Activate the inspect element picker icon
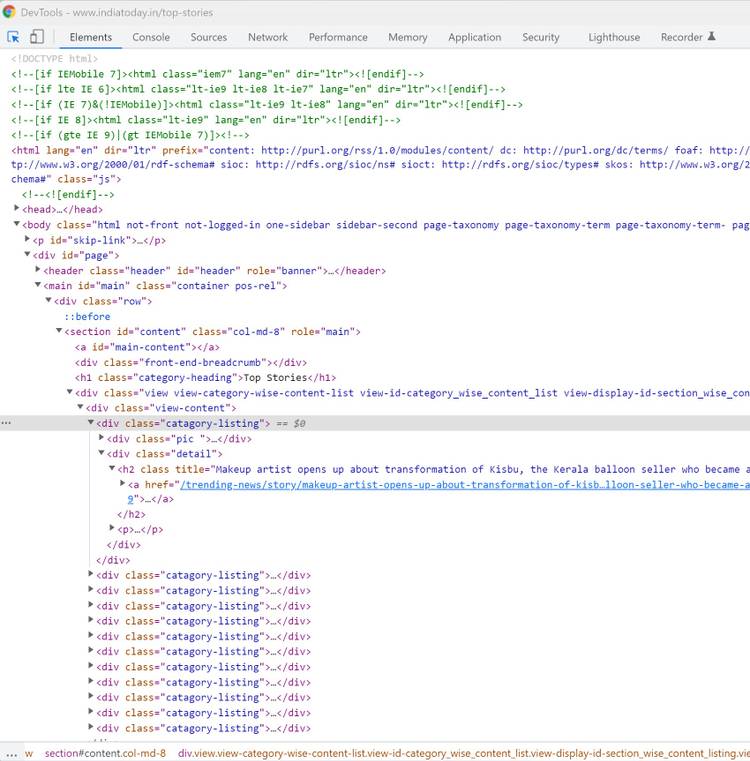 (x=13, y=37)
